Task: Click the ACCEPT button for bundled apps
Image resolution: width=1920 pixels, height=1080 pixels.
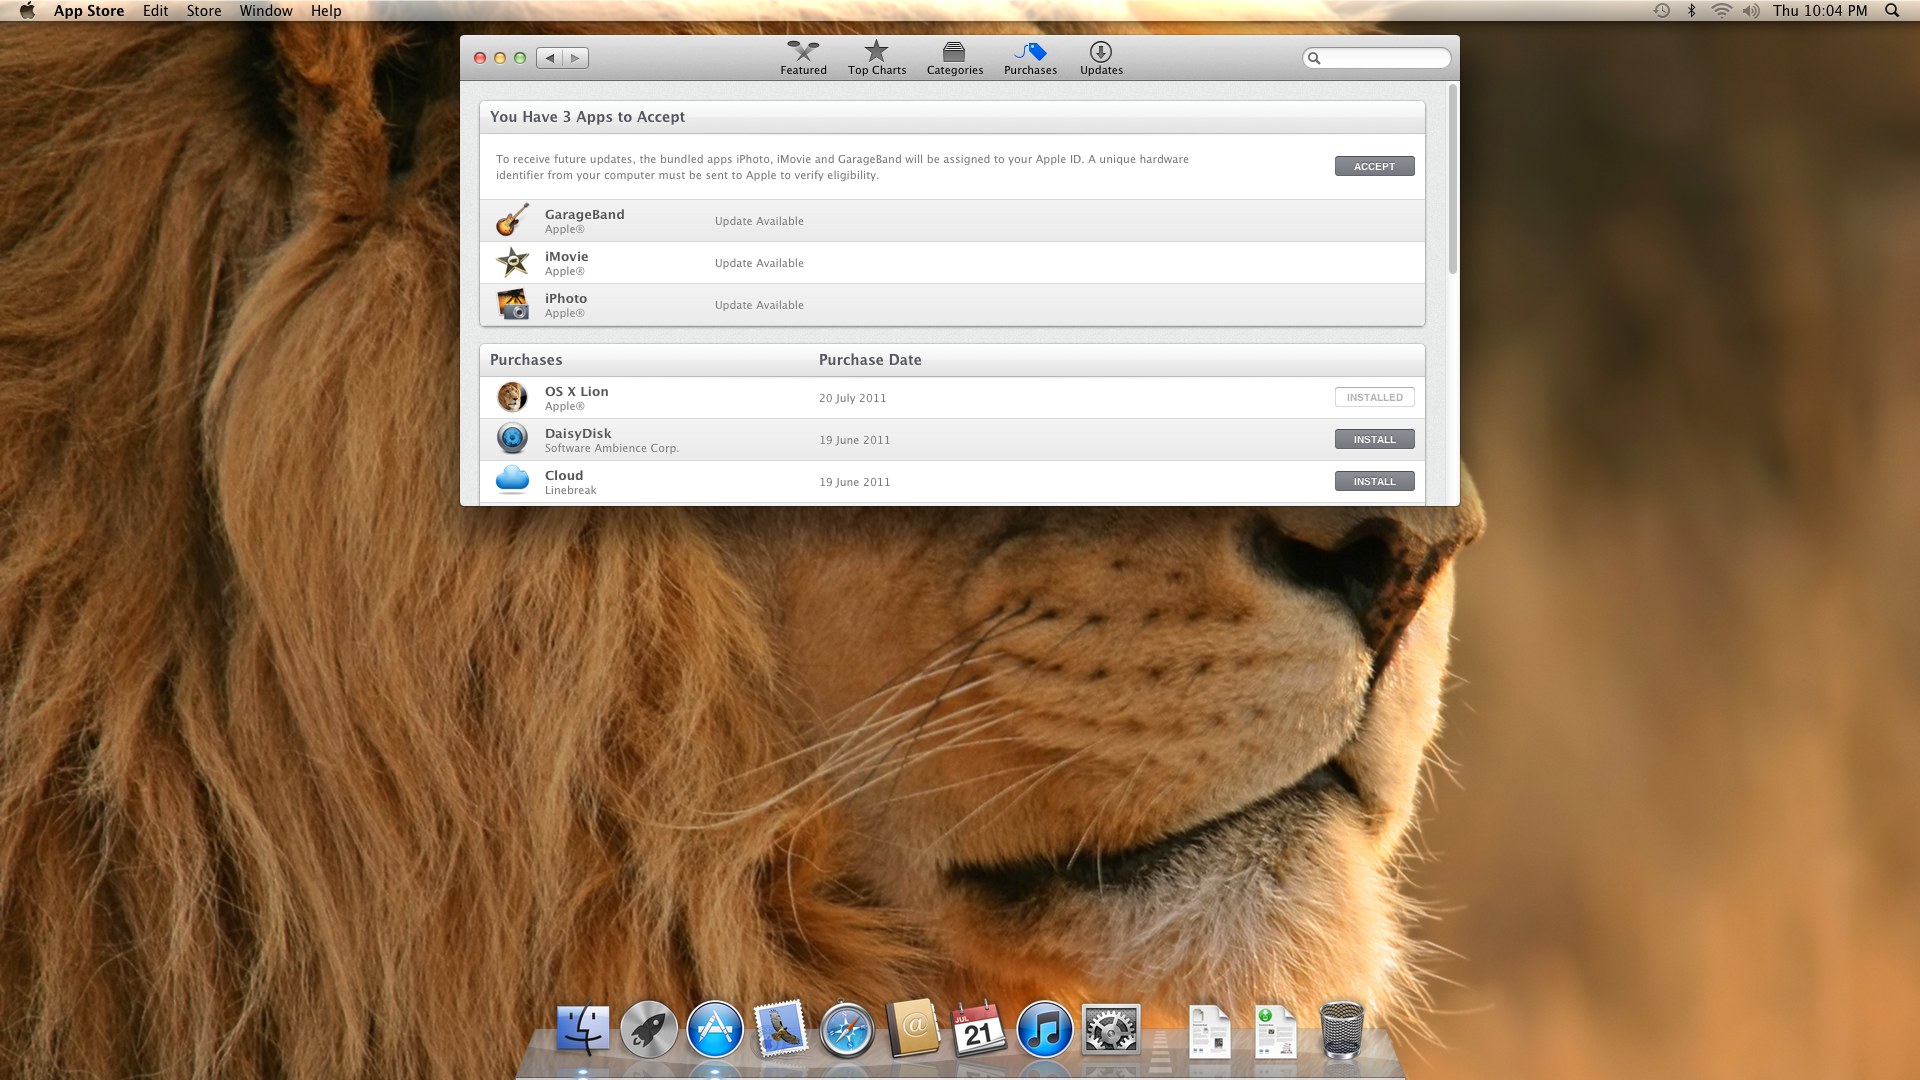Action: point(1374,166)
